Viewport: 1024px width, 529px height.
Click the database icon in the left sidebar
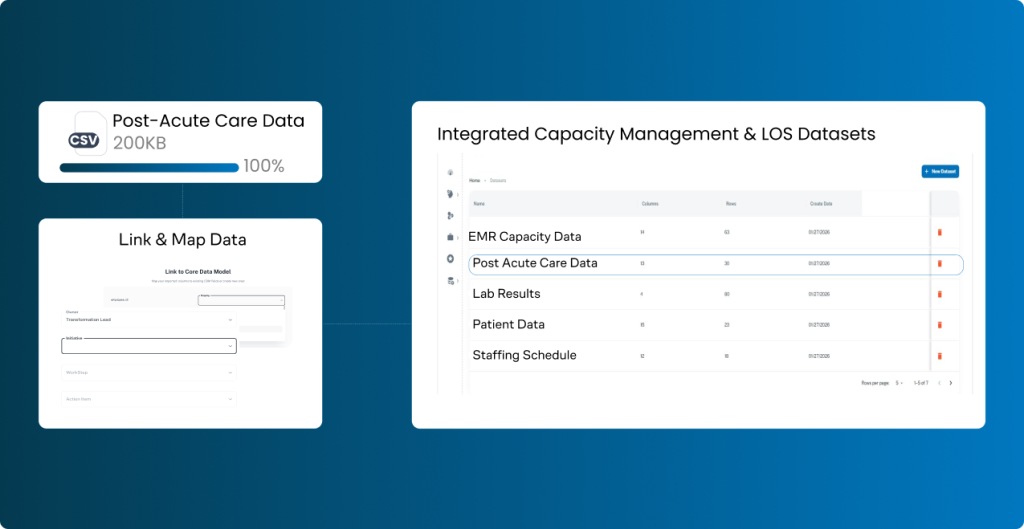click(x=451, y=281)
